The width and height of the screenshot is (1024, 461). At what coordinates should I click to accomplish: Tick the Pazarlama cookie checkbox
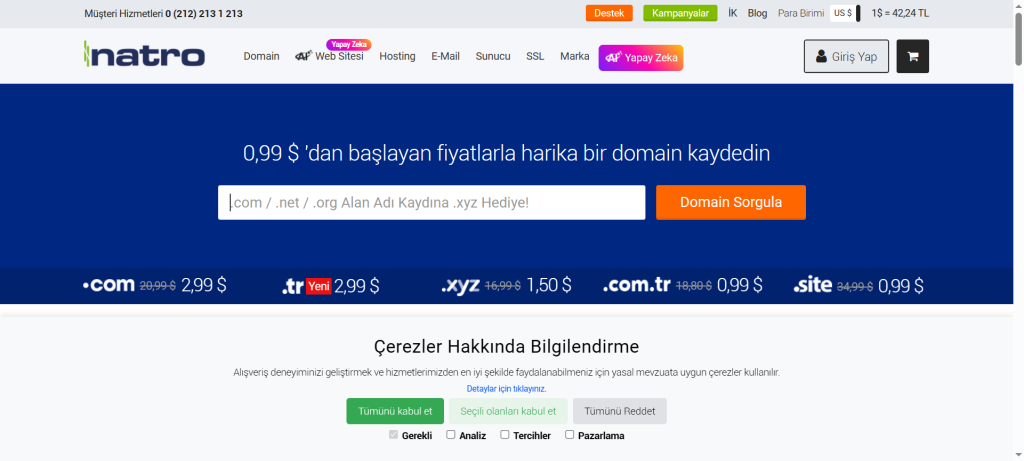[x=570, y=435]
